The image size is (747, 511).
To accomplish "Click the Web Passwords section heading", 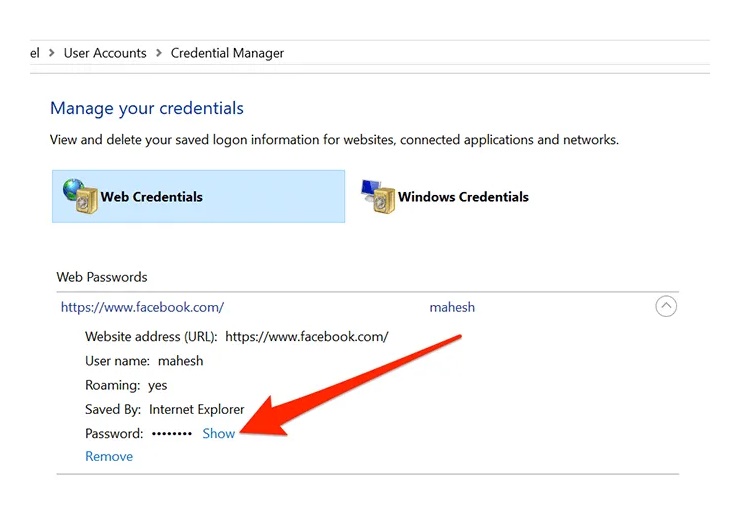I will tap(102, 277).
